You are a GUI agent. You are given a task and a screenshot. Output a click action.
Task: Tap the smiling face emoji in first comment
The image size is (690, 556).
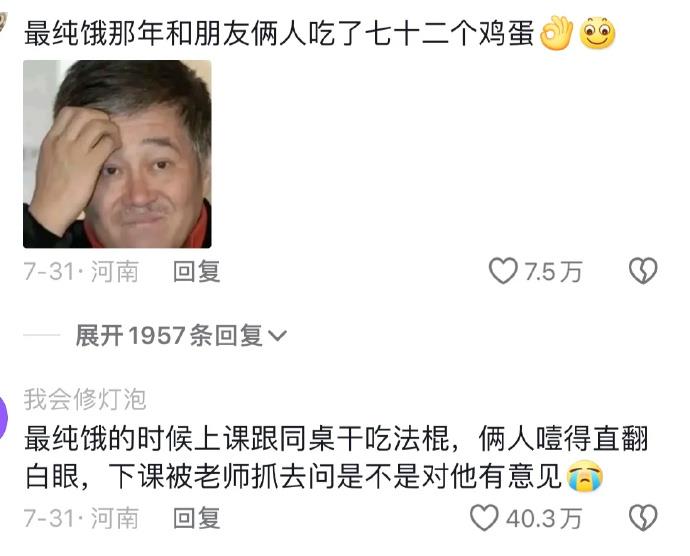597,33
